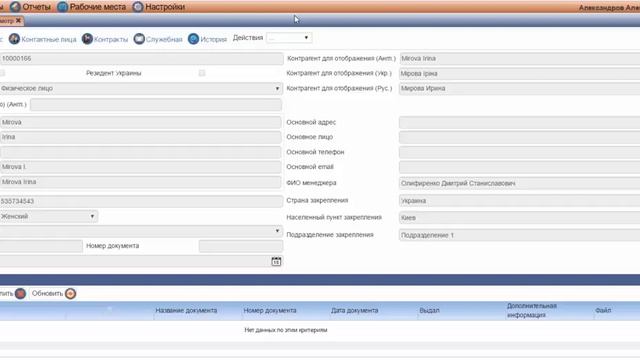Click the 10000166 code field
The image size is (640, 360).
141,59
